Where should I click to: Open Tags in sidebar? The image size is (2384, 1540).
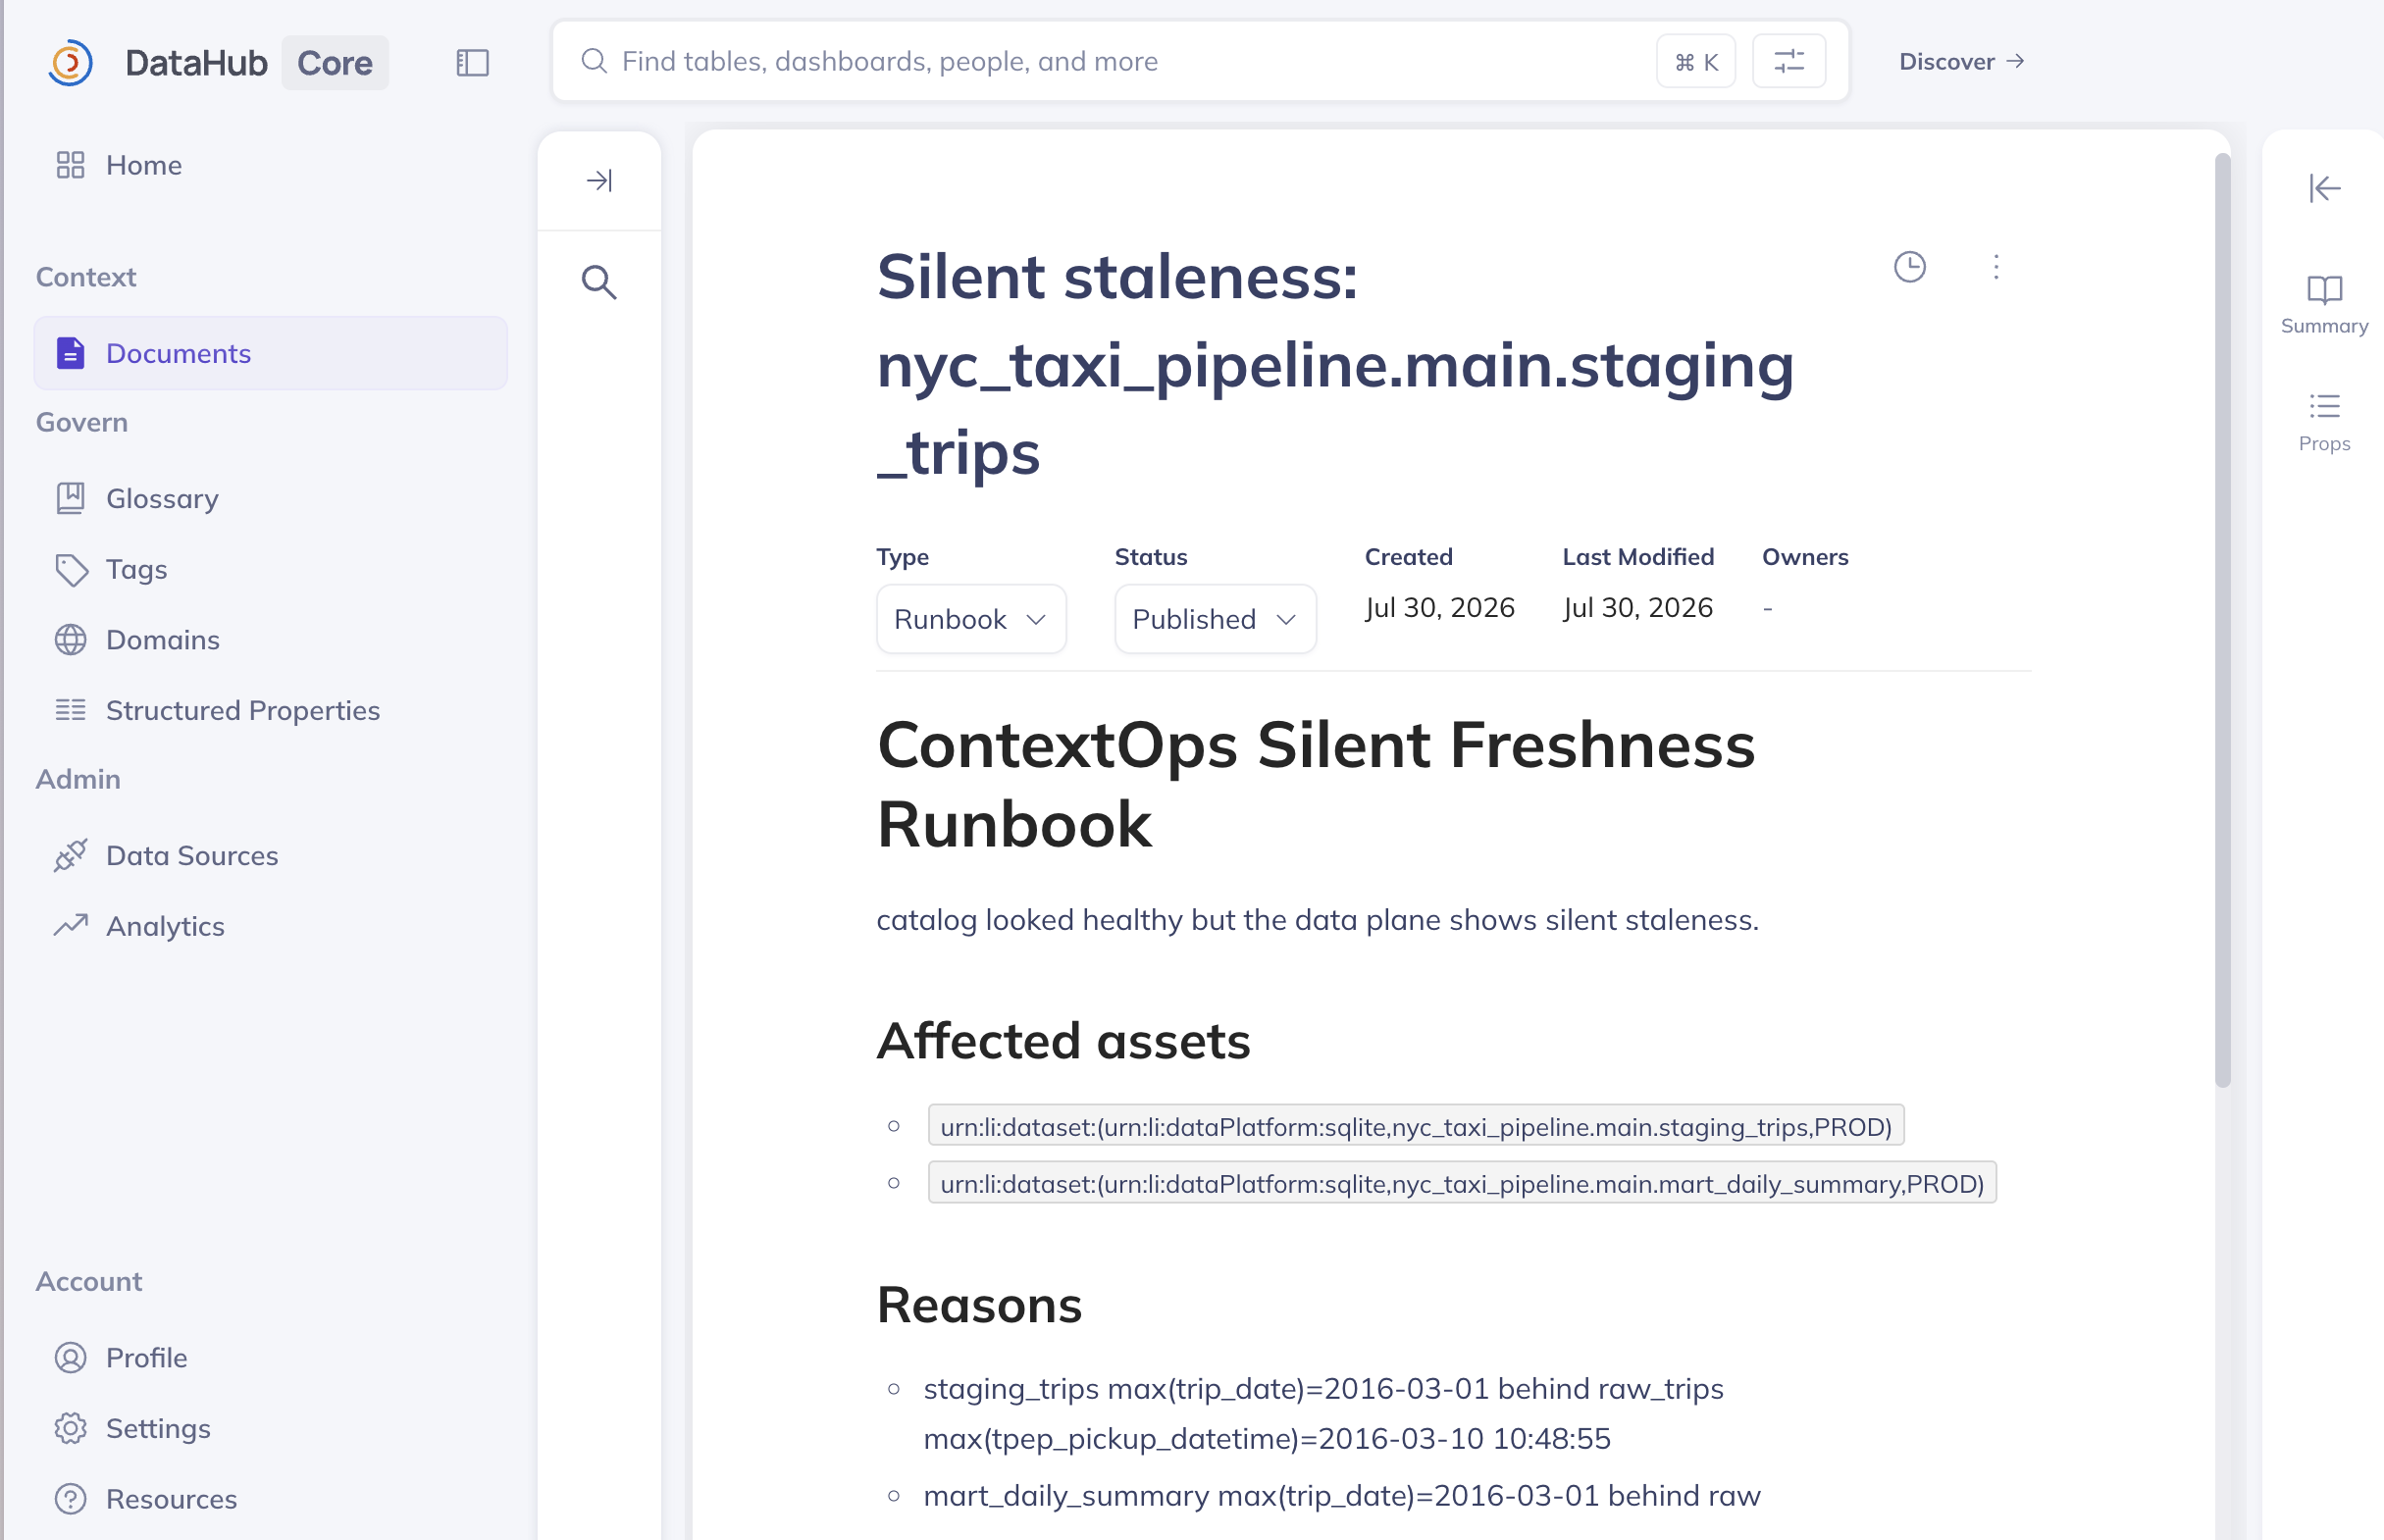click(270, 569)
